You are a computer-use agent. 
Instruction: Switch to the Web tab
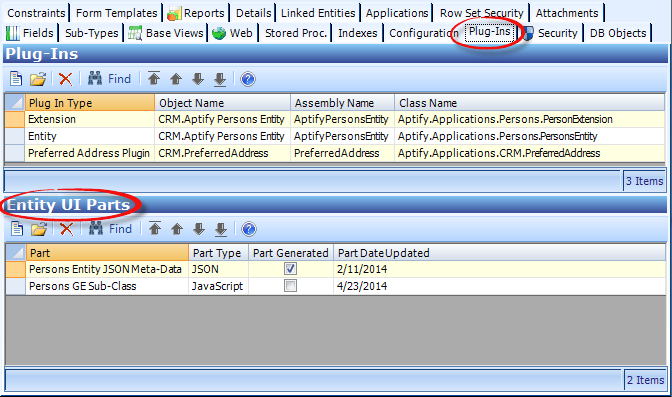tap(233, 33)
